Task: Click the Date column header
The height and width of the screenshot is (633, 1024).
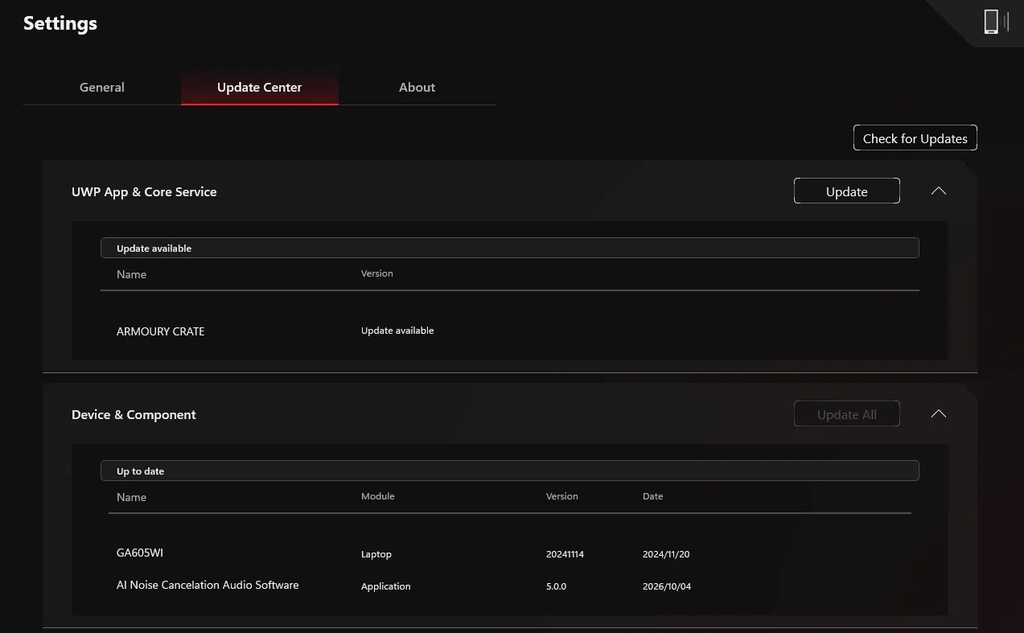Action: [x=652, y=496]
